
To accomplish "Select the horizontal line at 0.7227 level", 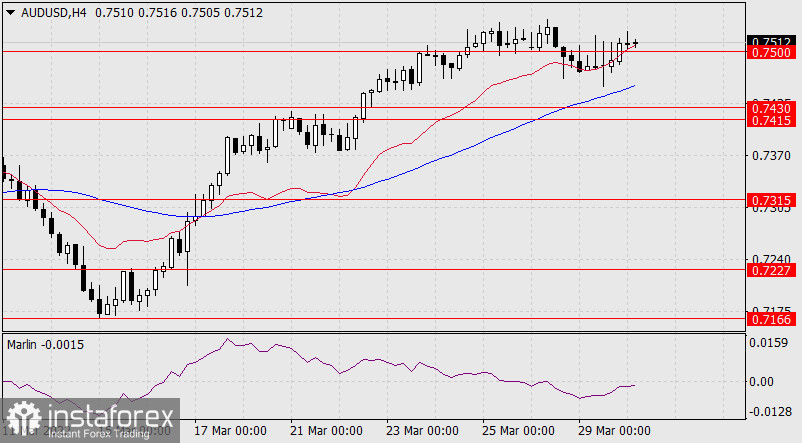I will coord(373,270).
